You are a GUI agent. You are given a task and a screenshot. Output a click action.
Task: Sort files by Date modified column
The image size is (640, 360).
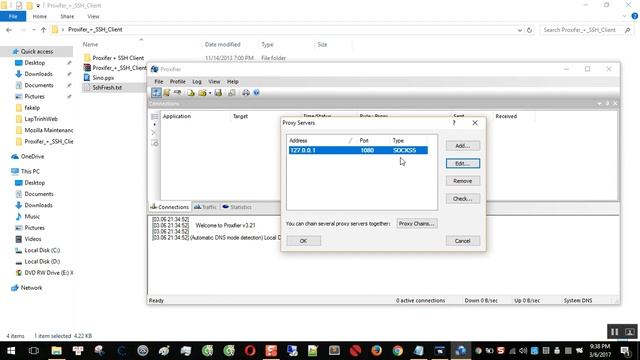point(222,44)
